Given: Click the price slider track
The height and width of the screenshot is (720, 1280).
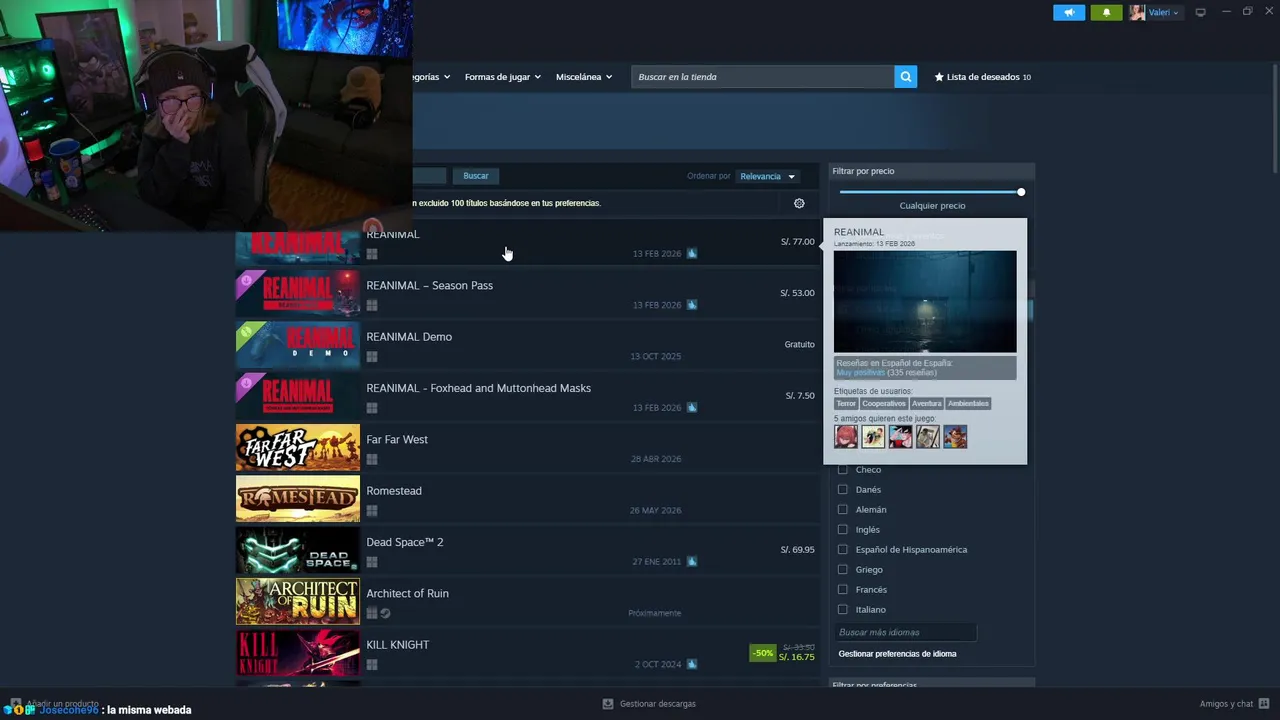Looking at the screenshot, I should coord(928,192).
